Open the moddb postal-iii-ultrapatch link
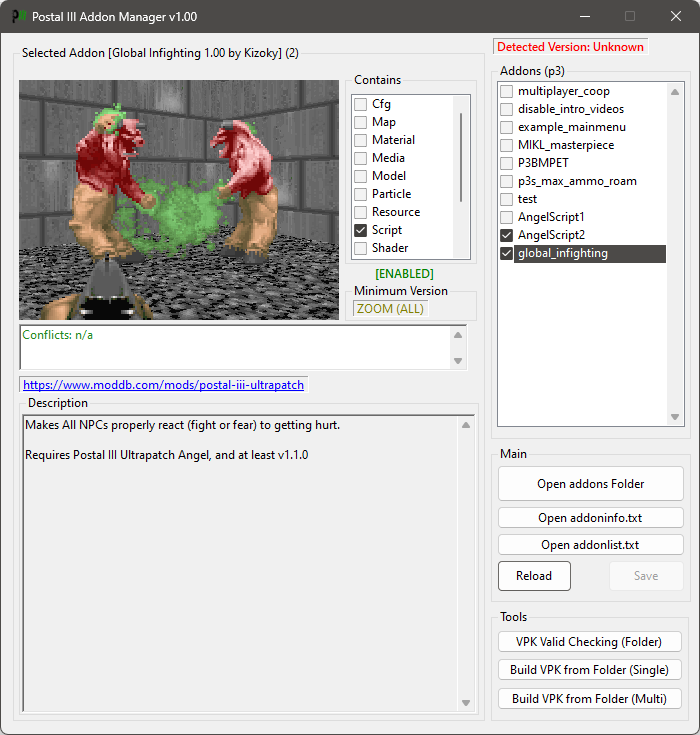Viewport: 700px width, 735px height. [x=163, y=385]
